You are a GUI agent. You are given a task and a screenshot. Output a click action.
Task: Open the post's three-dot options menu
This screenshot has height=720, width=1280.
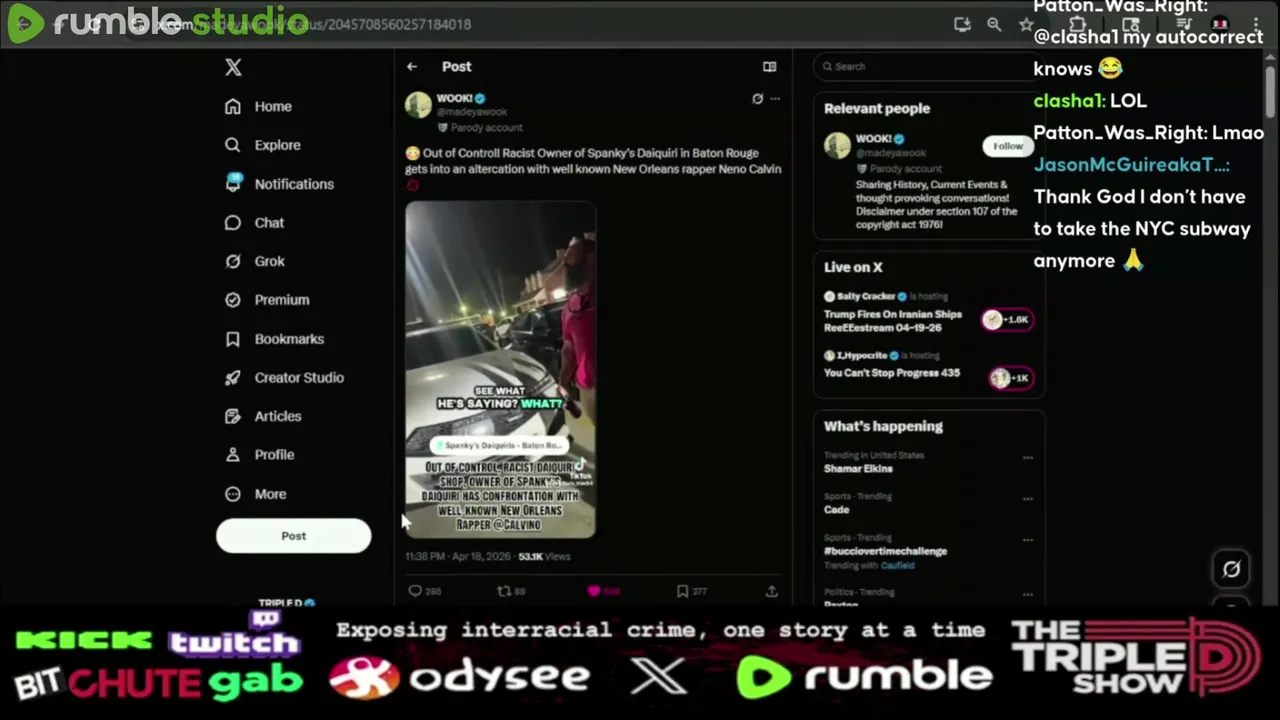pos(775,99)
